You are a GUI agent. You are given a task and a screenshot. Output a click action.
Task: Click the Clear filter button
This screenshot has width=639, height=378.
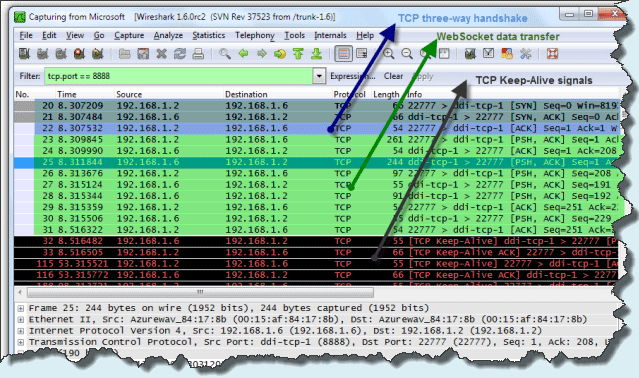click(393, 76)
